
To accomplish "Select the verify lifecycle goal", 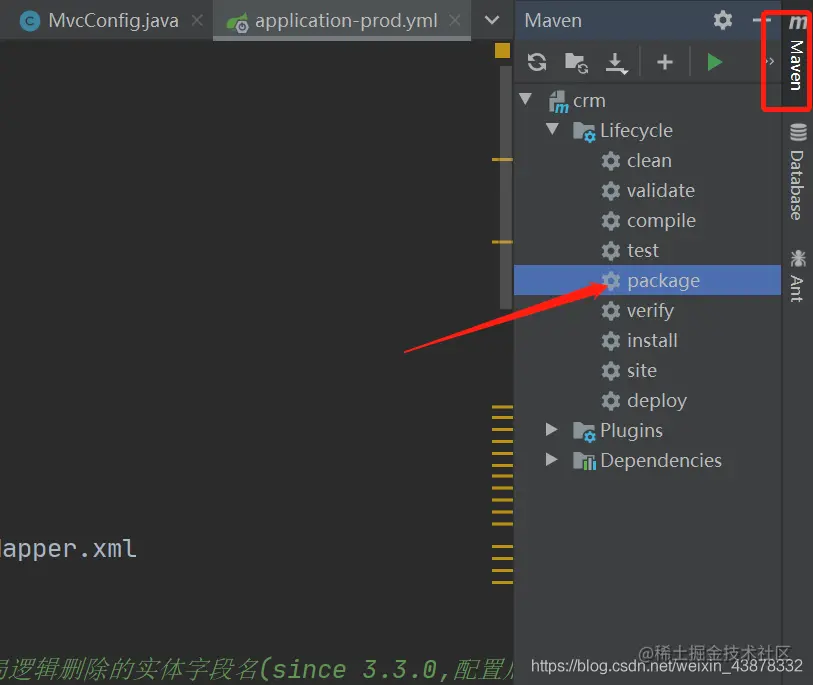I will (650, 311).
